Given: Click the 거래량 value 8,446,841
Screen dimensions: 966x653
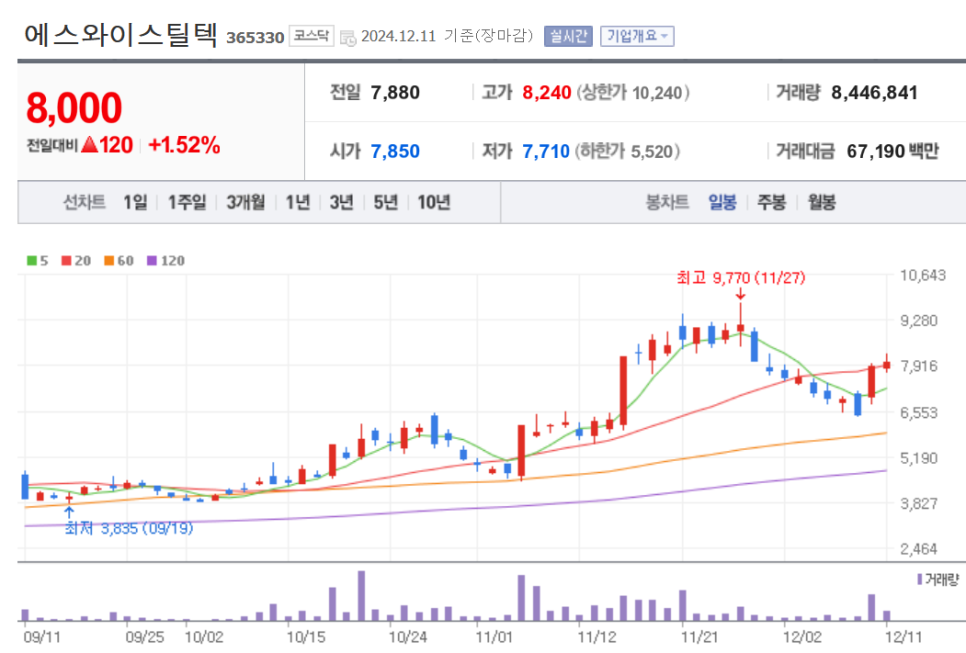Looking at the screenshot, I should pyautogui.click(x=874, y=92).
